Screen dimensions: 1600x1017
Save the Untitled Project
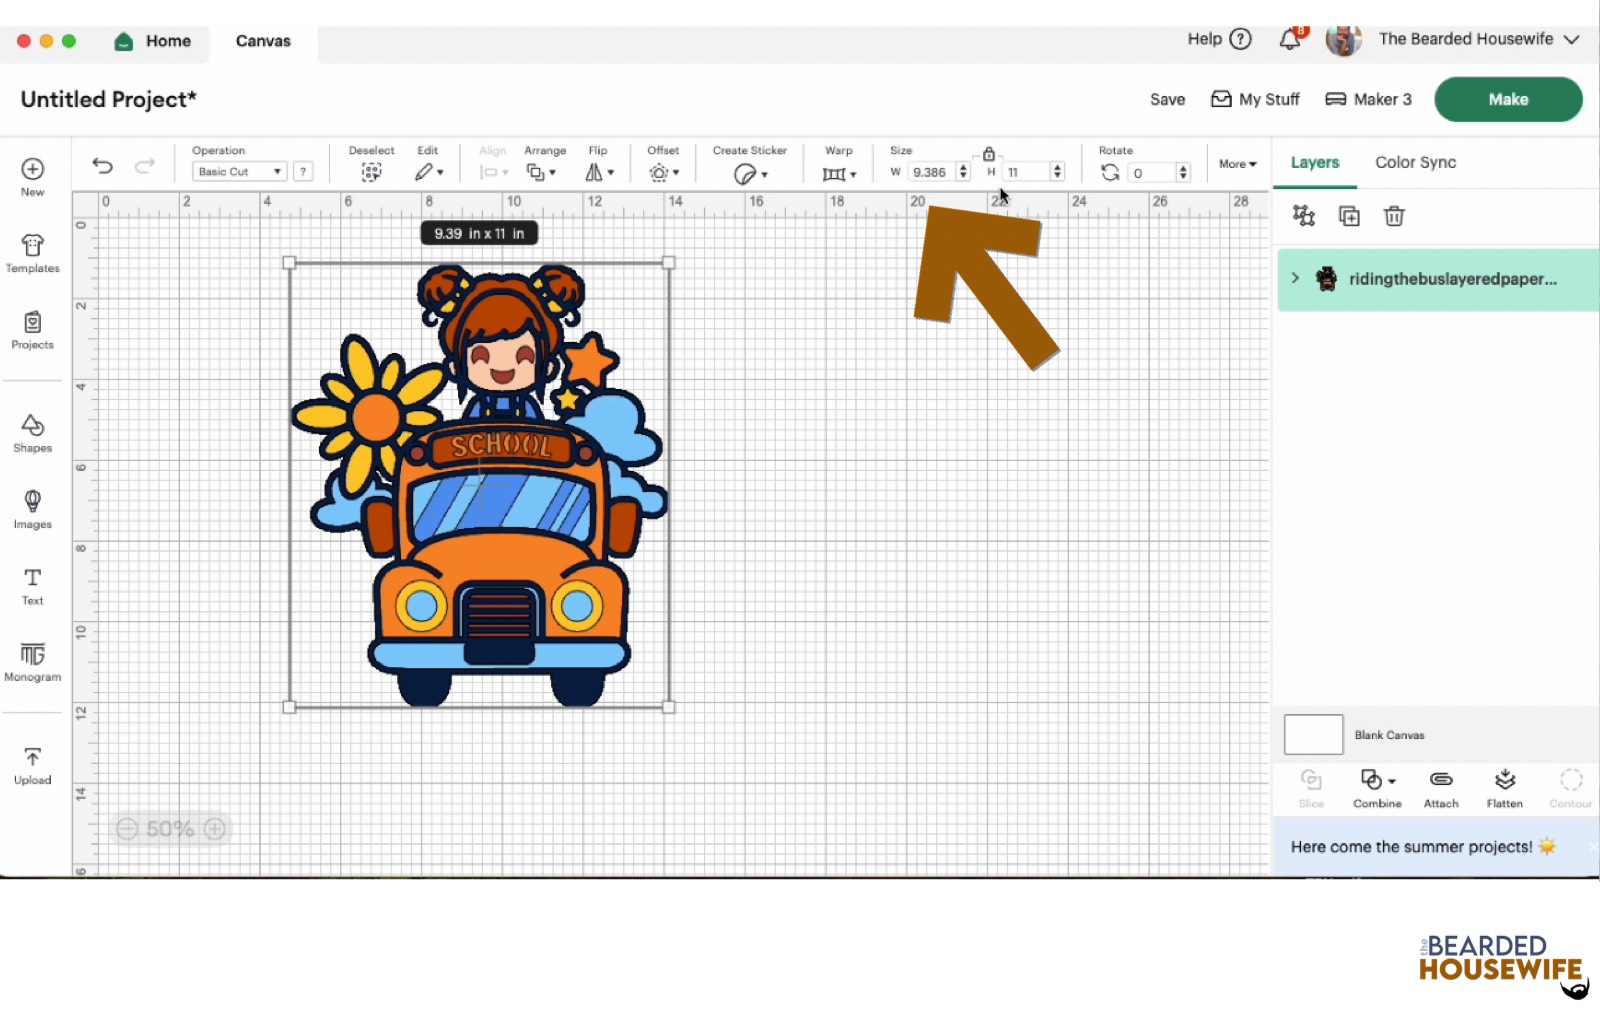[x=1166, y=99]
